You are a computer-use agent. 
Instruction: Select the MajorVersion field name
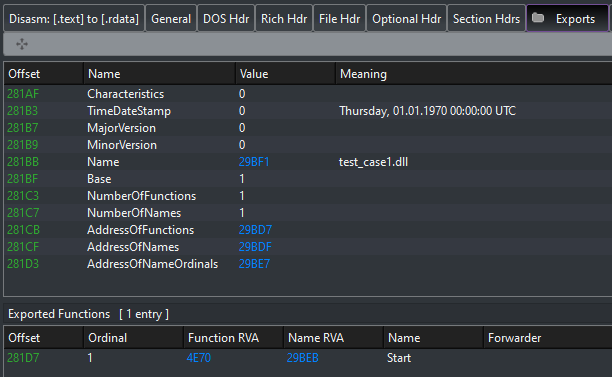click(x=121, y=128)
